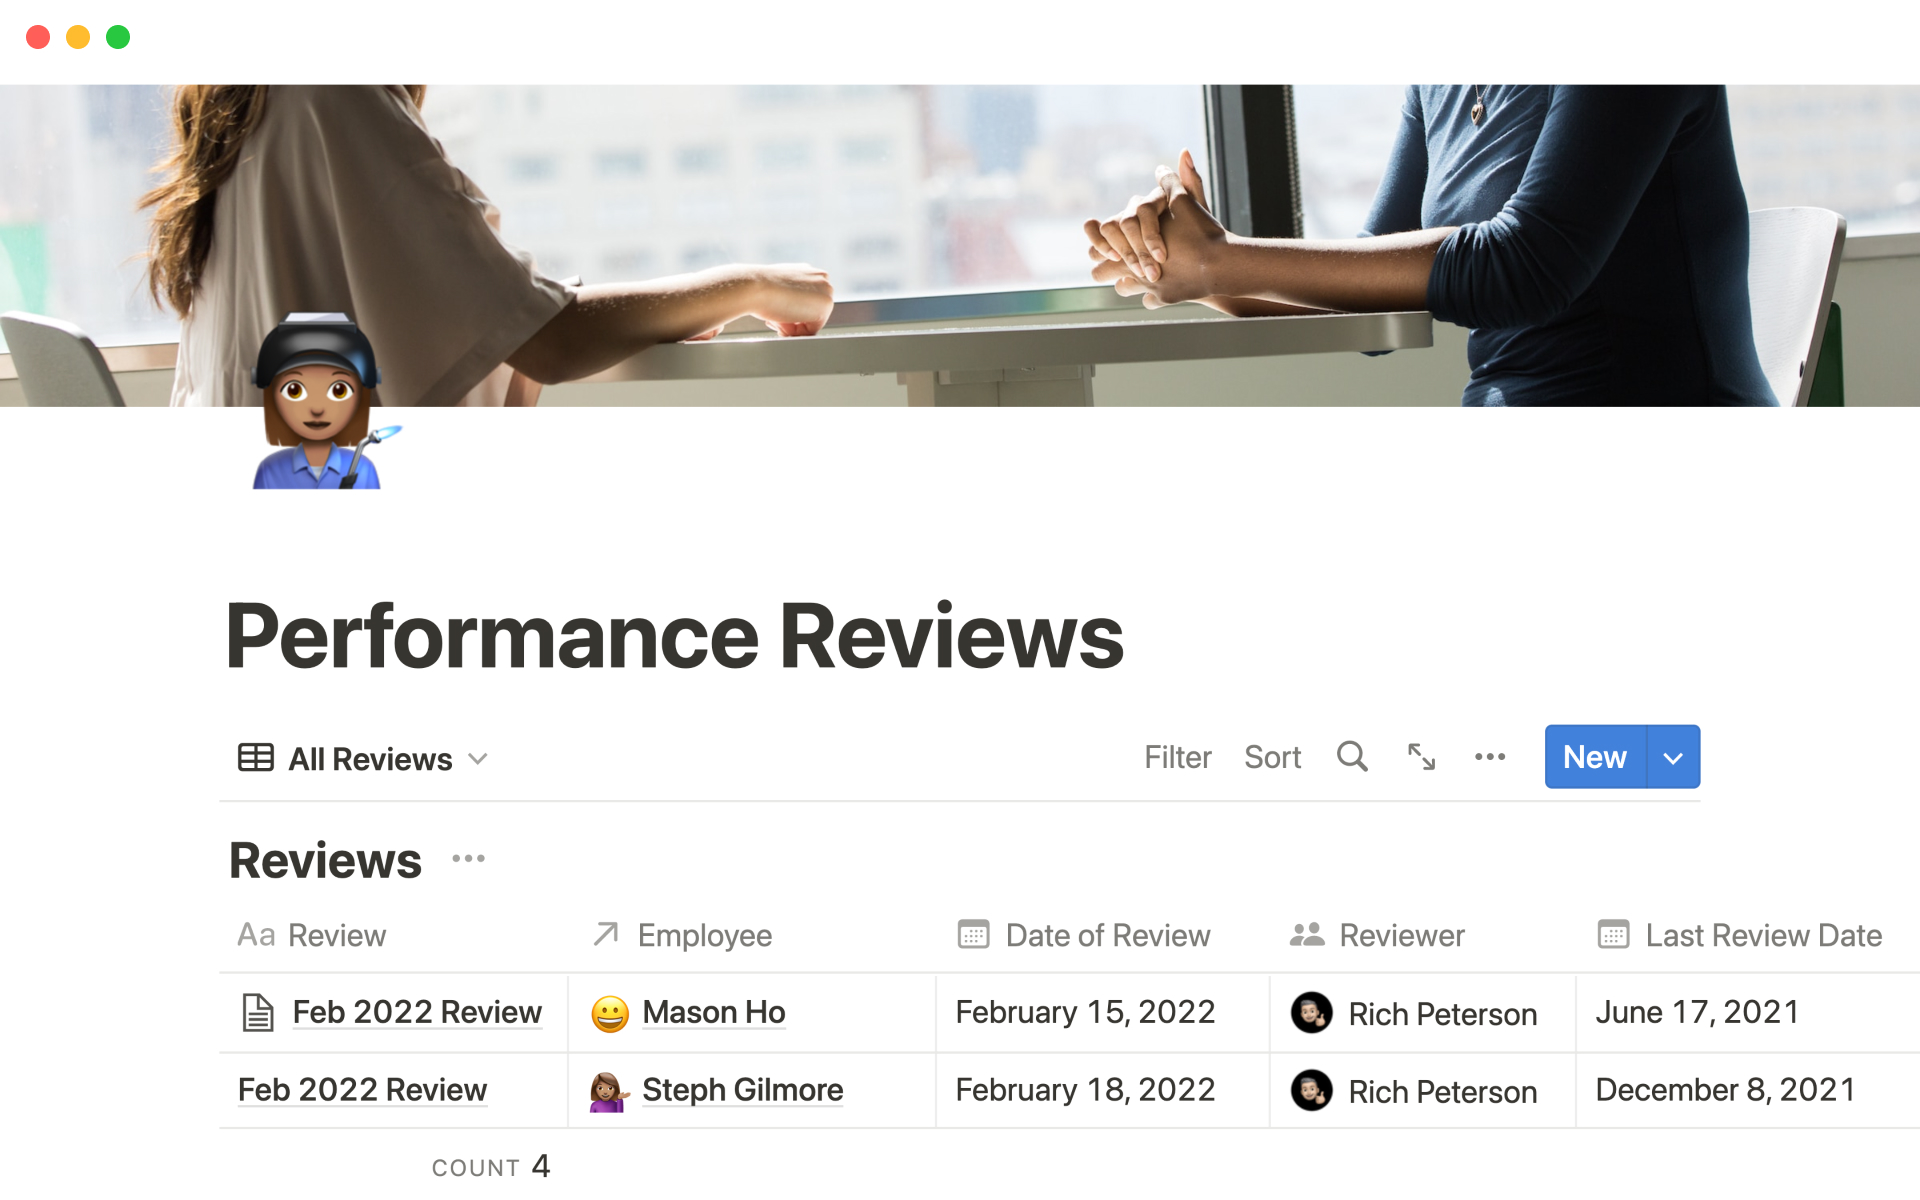The height and width of the screenshot is (1200, 1920).
Task: Open search within the Reviews database
Action: click(1352, 757)
